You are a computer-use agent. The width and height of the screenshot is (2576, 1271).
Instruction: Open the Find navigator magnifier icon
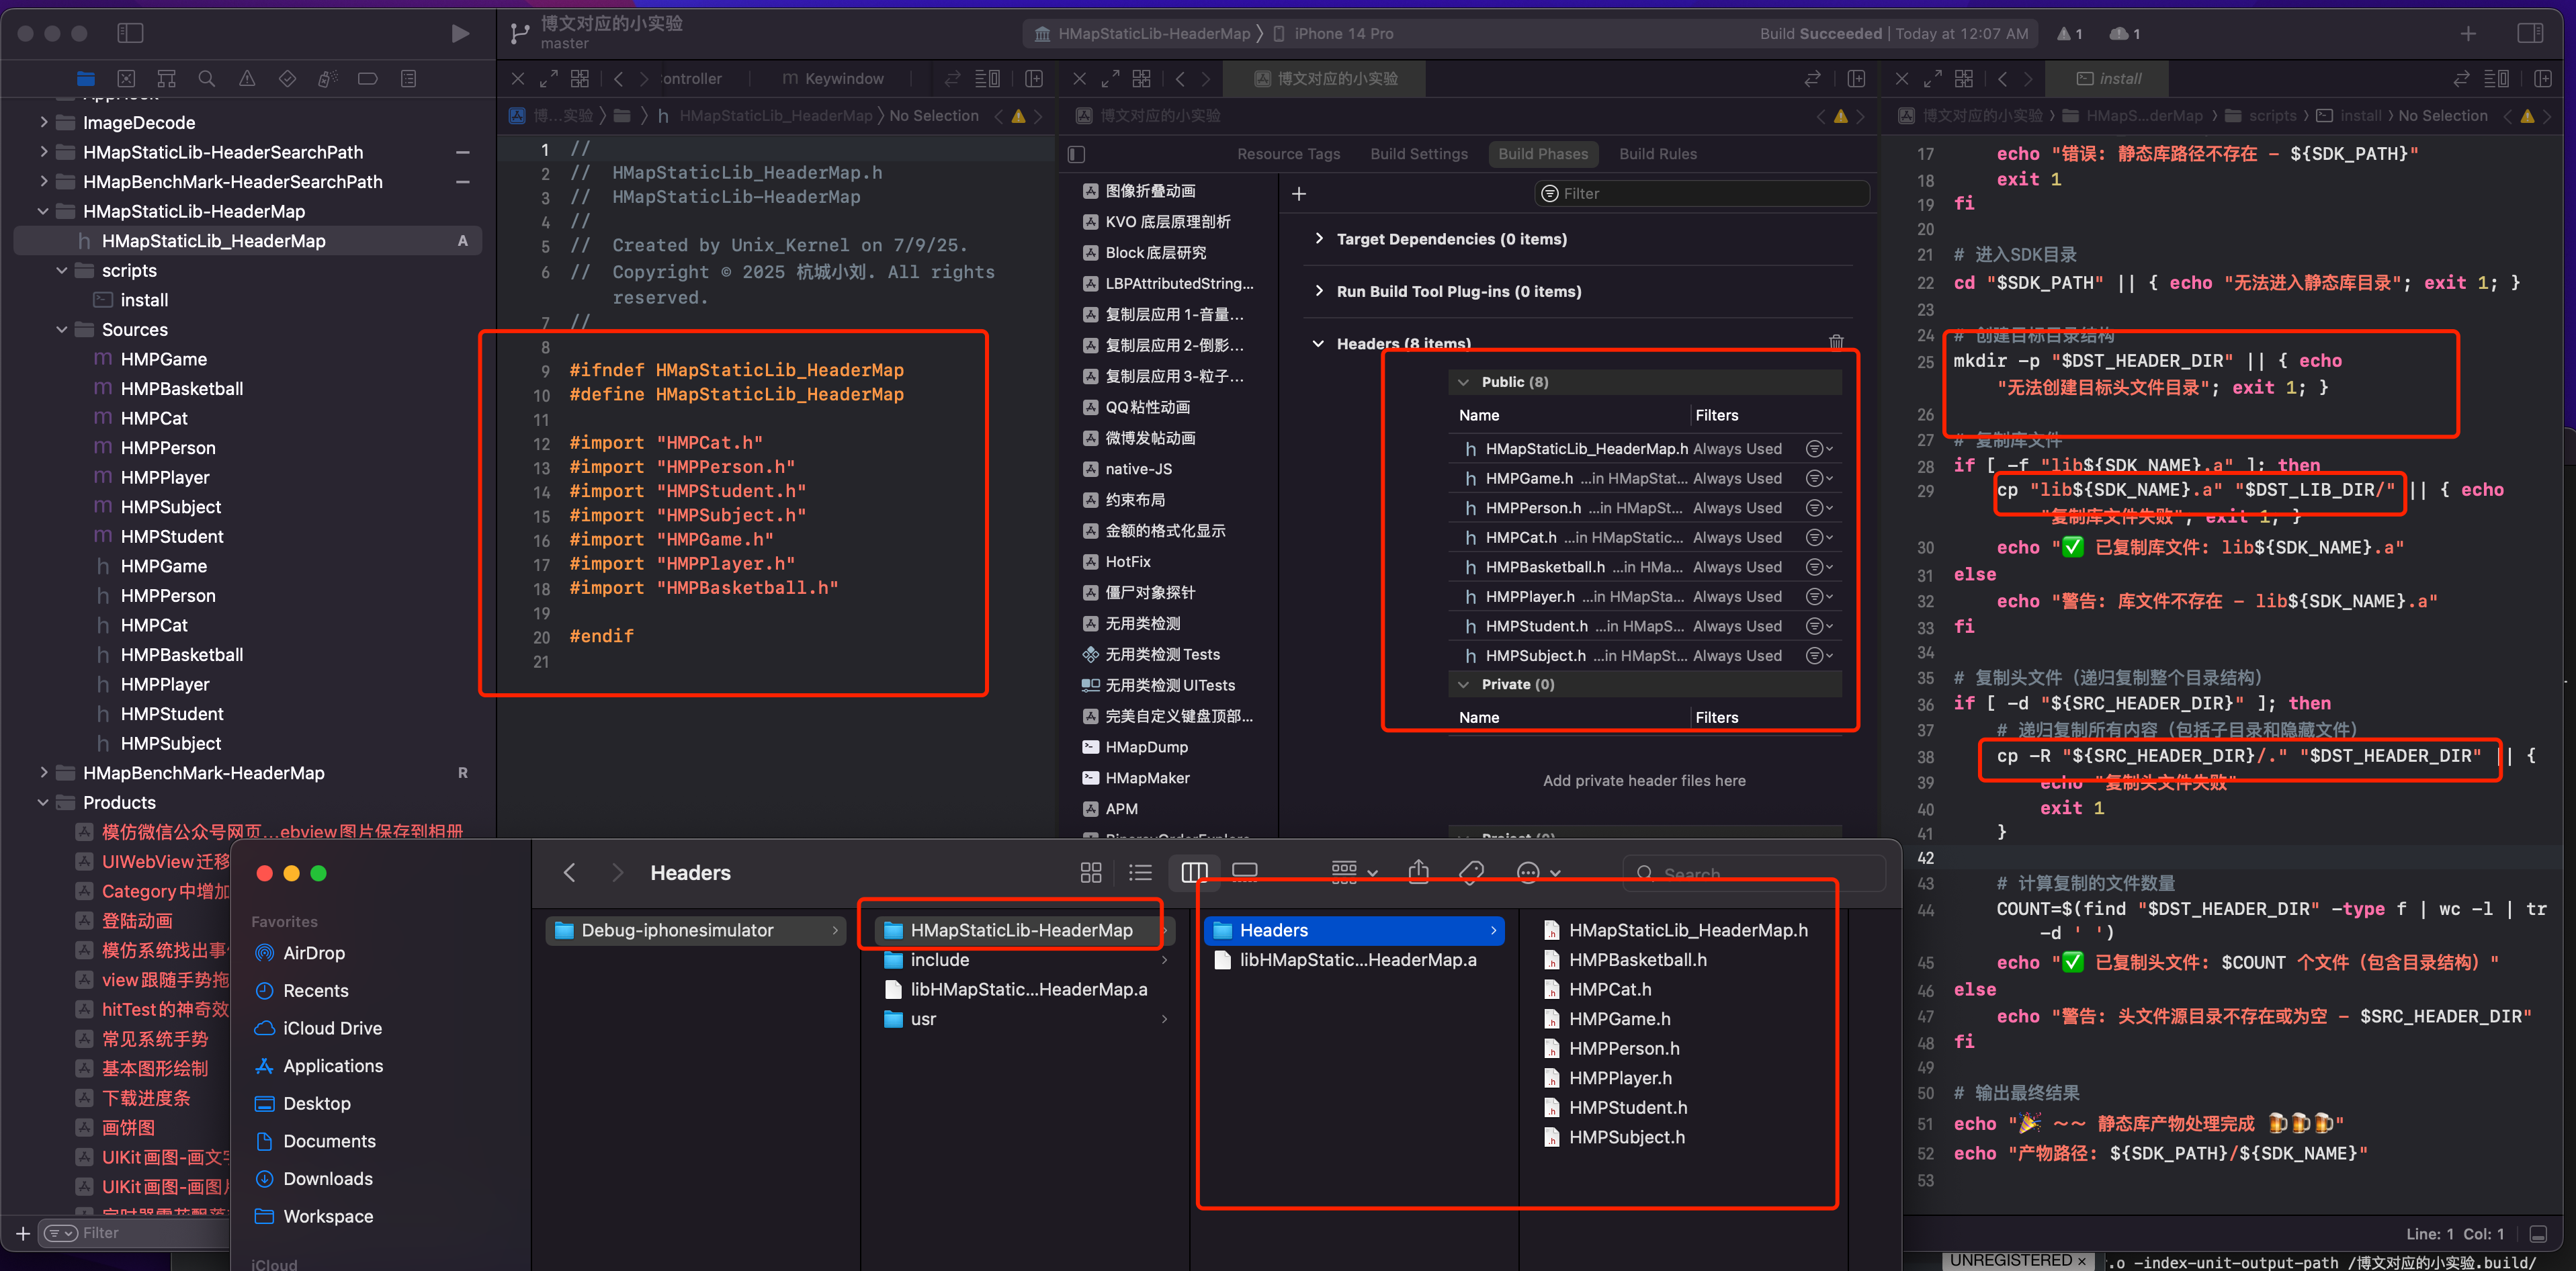tap(206, 78)
